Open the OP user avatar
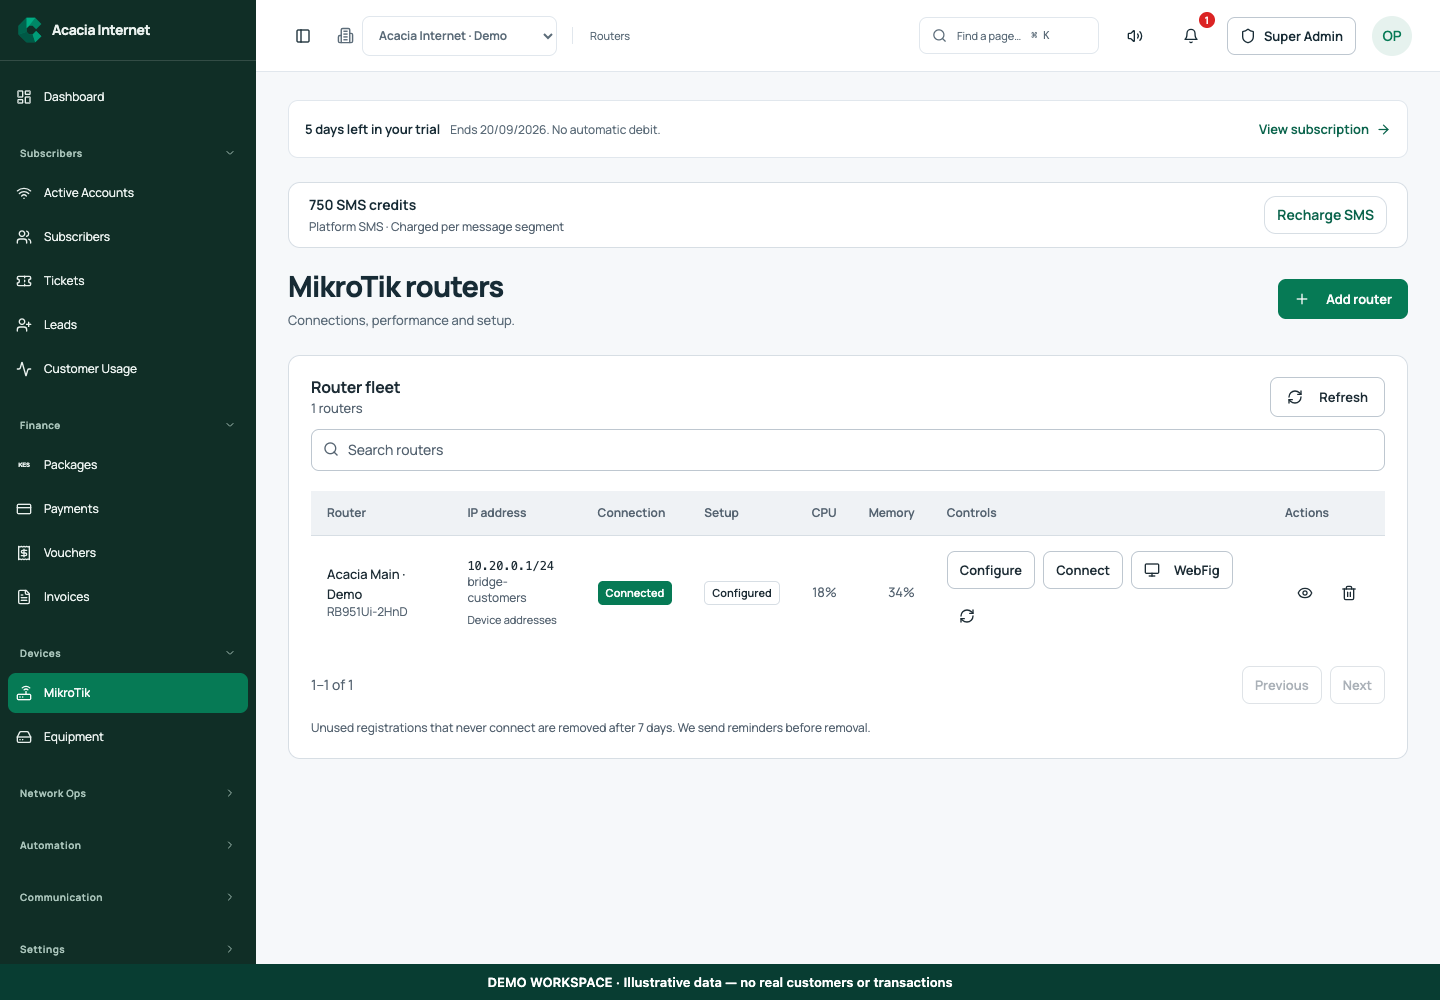The image size is (1440, 1000). click(1392, 36)
